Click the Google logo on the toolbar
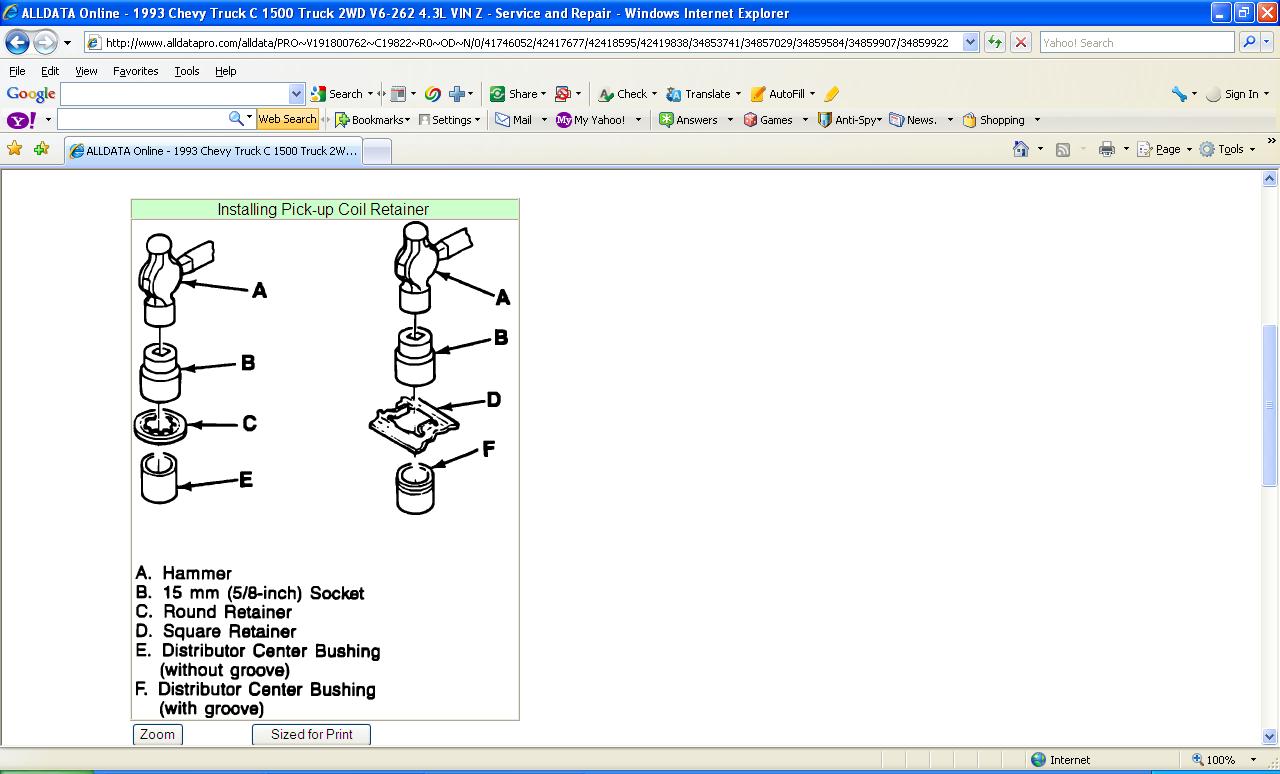1280x774 pixels. pos(31,94)
